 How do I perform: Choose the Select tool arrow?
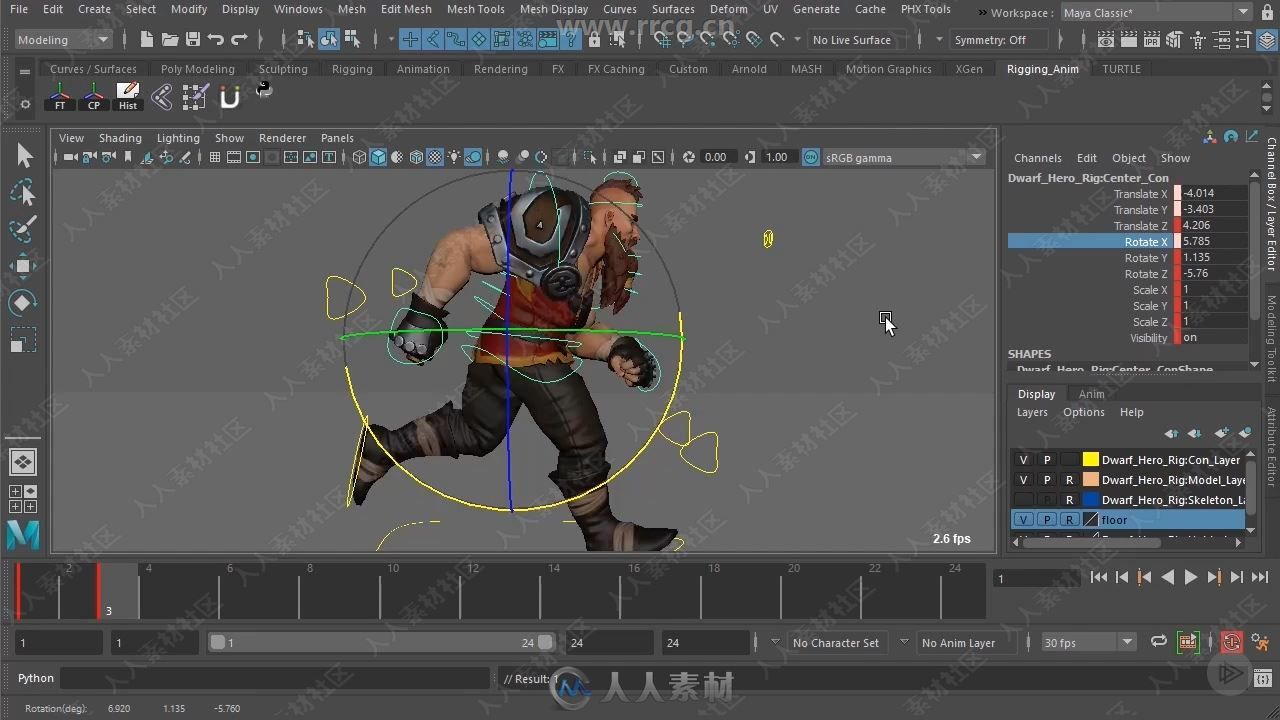coord(24,156)
